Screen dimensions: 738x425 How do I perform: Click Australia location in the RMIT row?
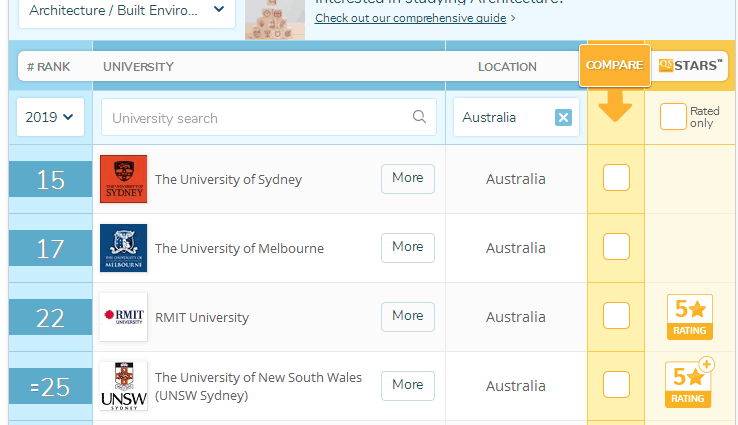[x=516, y=317]
